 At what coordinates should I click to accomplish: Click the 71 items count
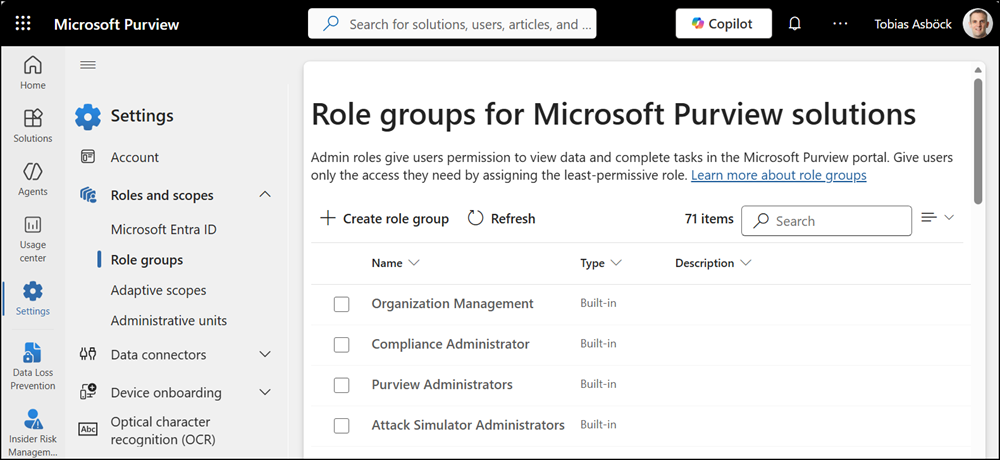tap(709, 219)
